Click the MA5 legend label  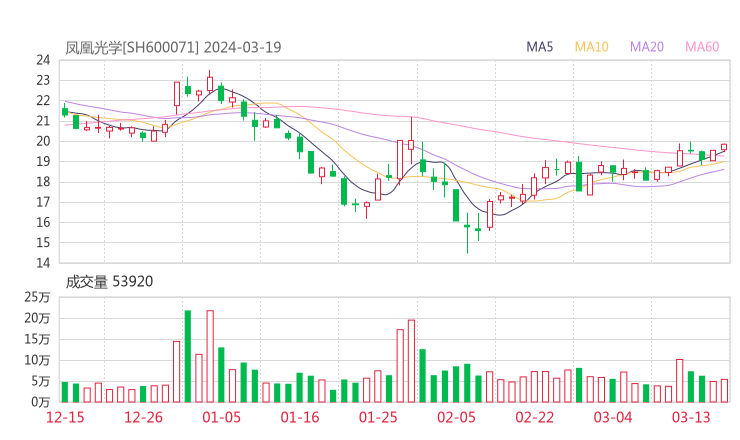click(539, 47)
